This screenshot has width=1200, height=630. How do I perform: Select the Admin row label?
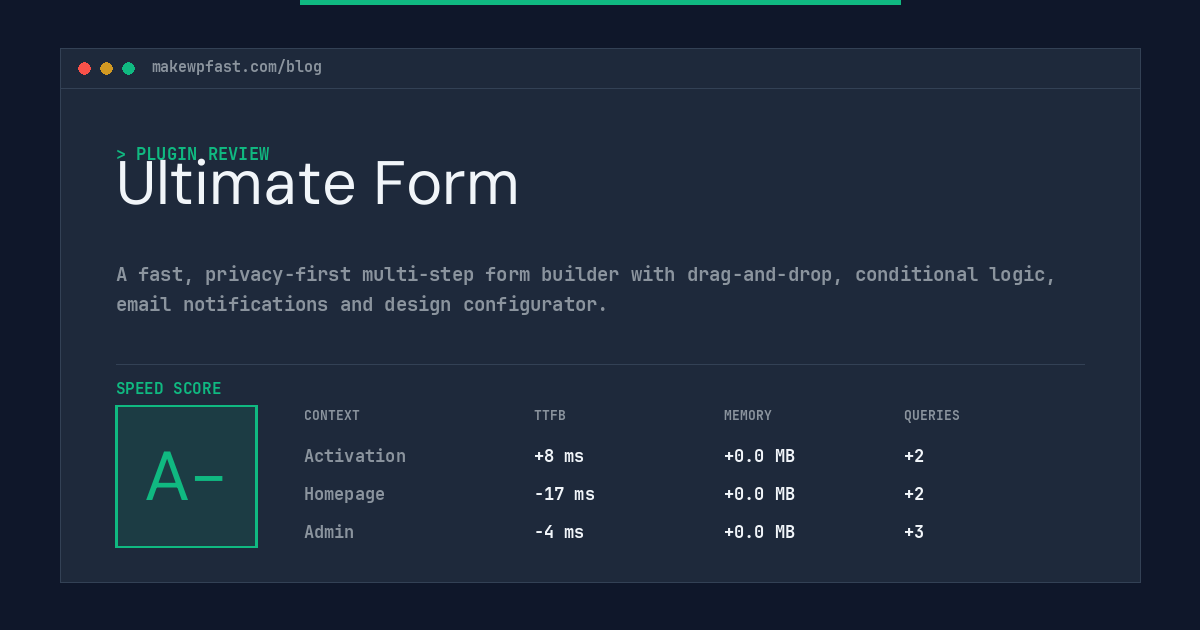point(329,532)
